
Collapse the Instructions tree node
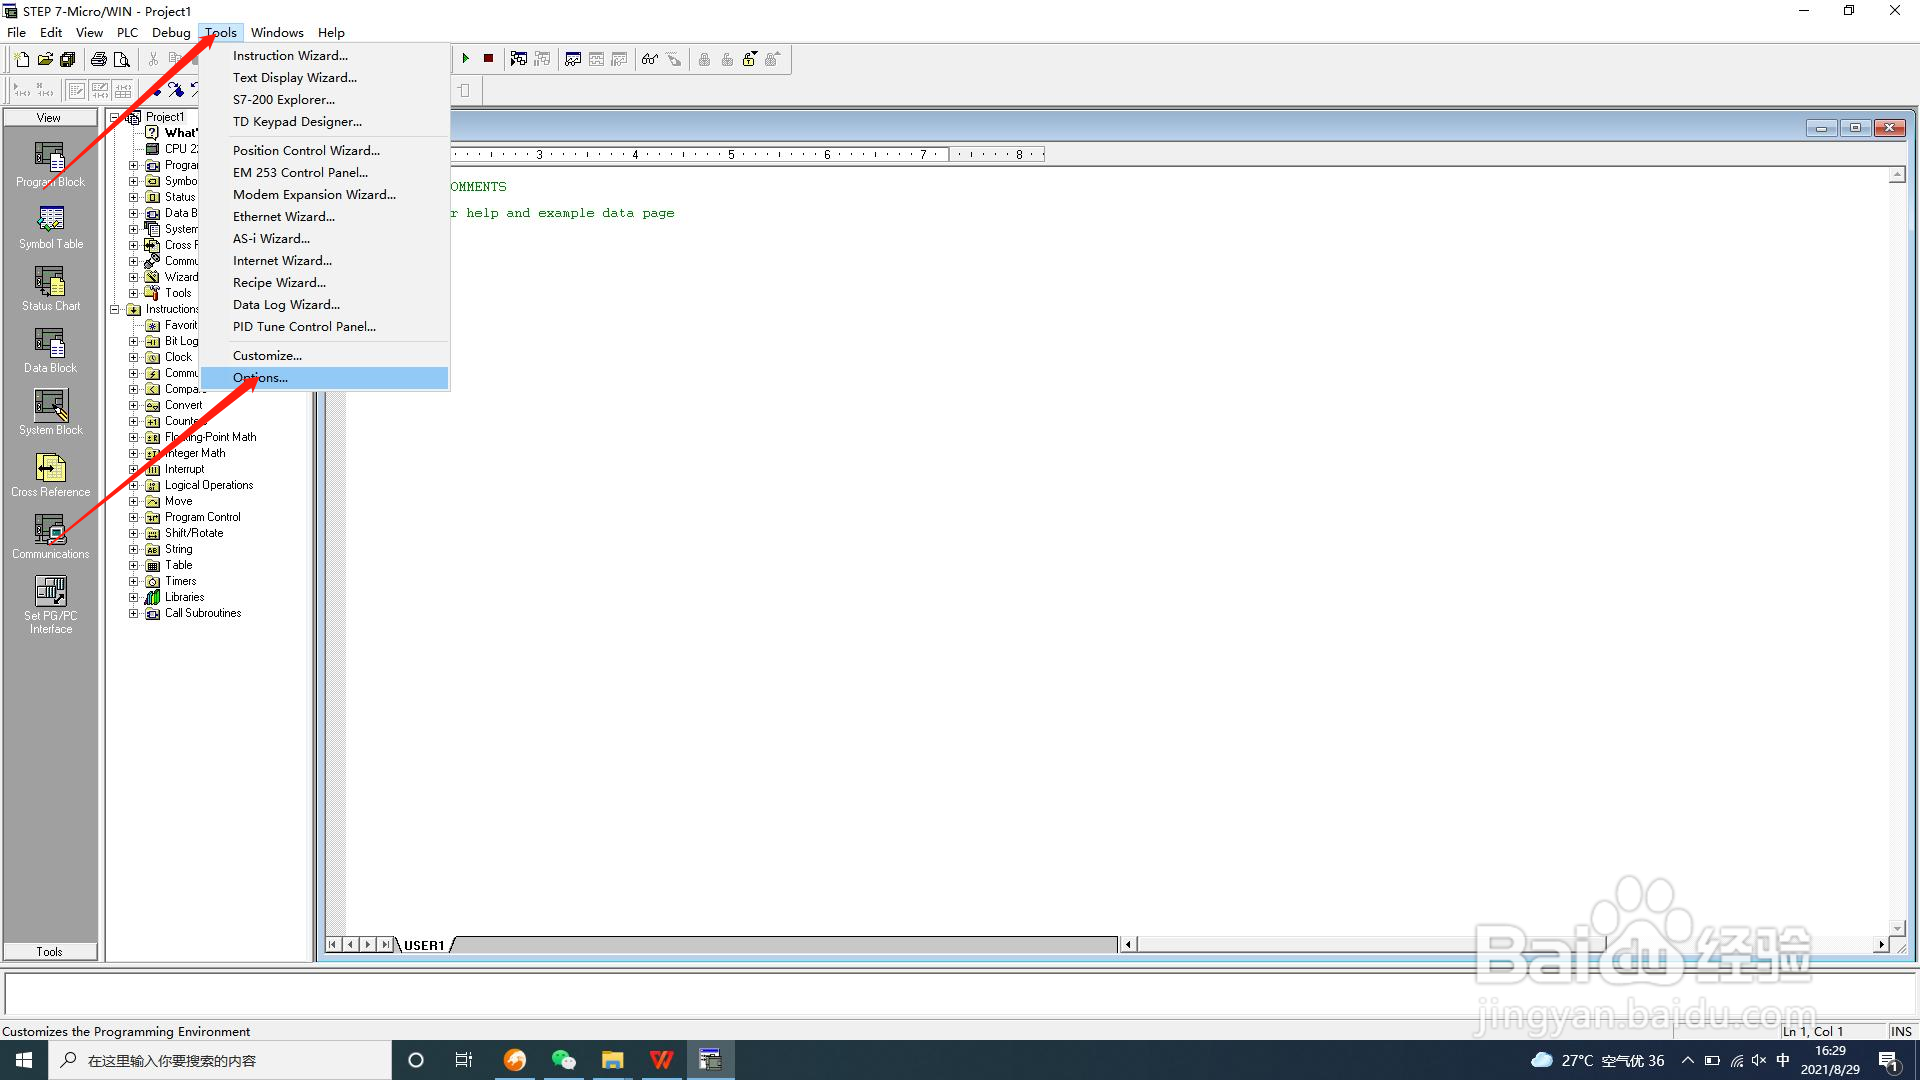click(115, 309)
